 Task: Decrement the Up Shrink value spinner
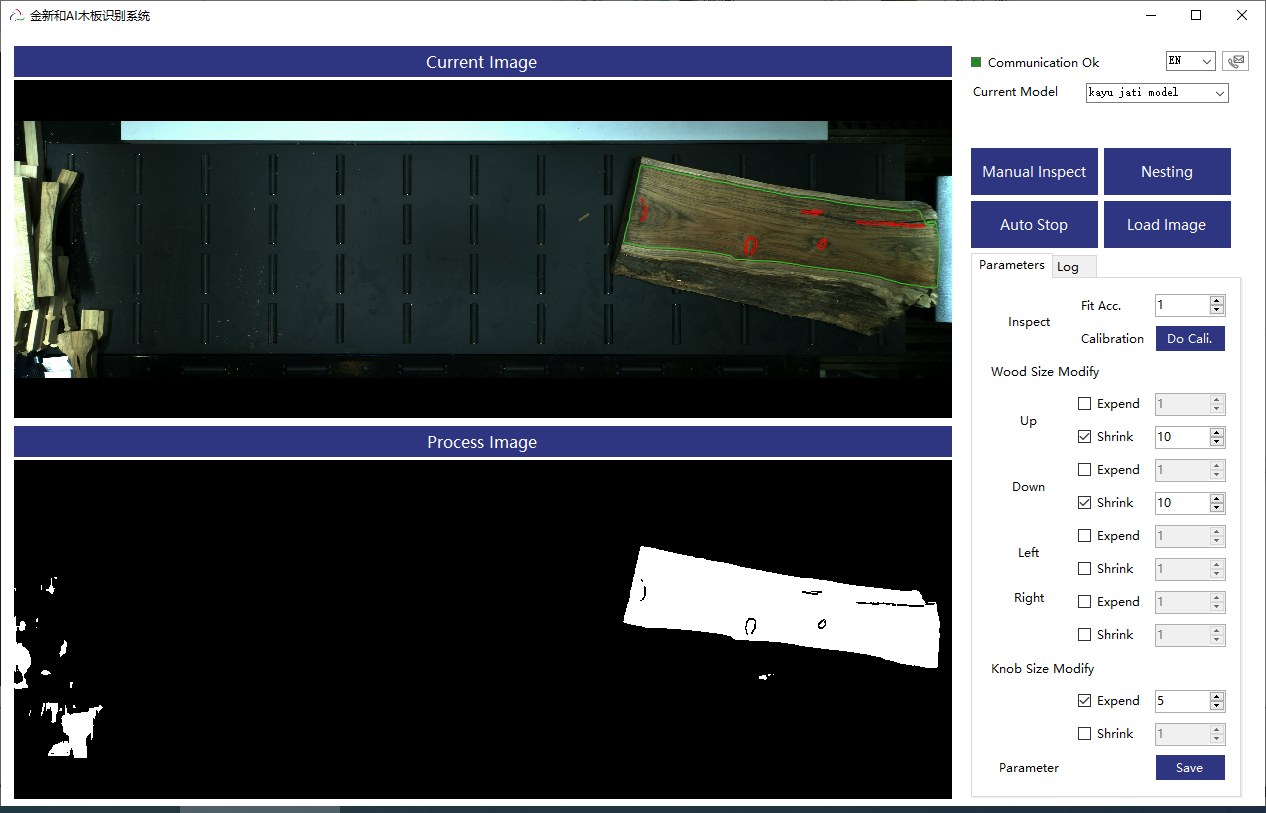(1217, 442)
